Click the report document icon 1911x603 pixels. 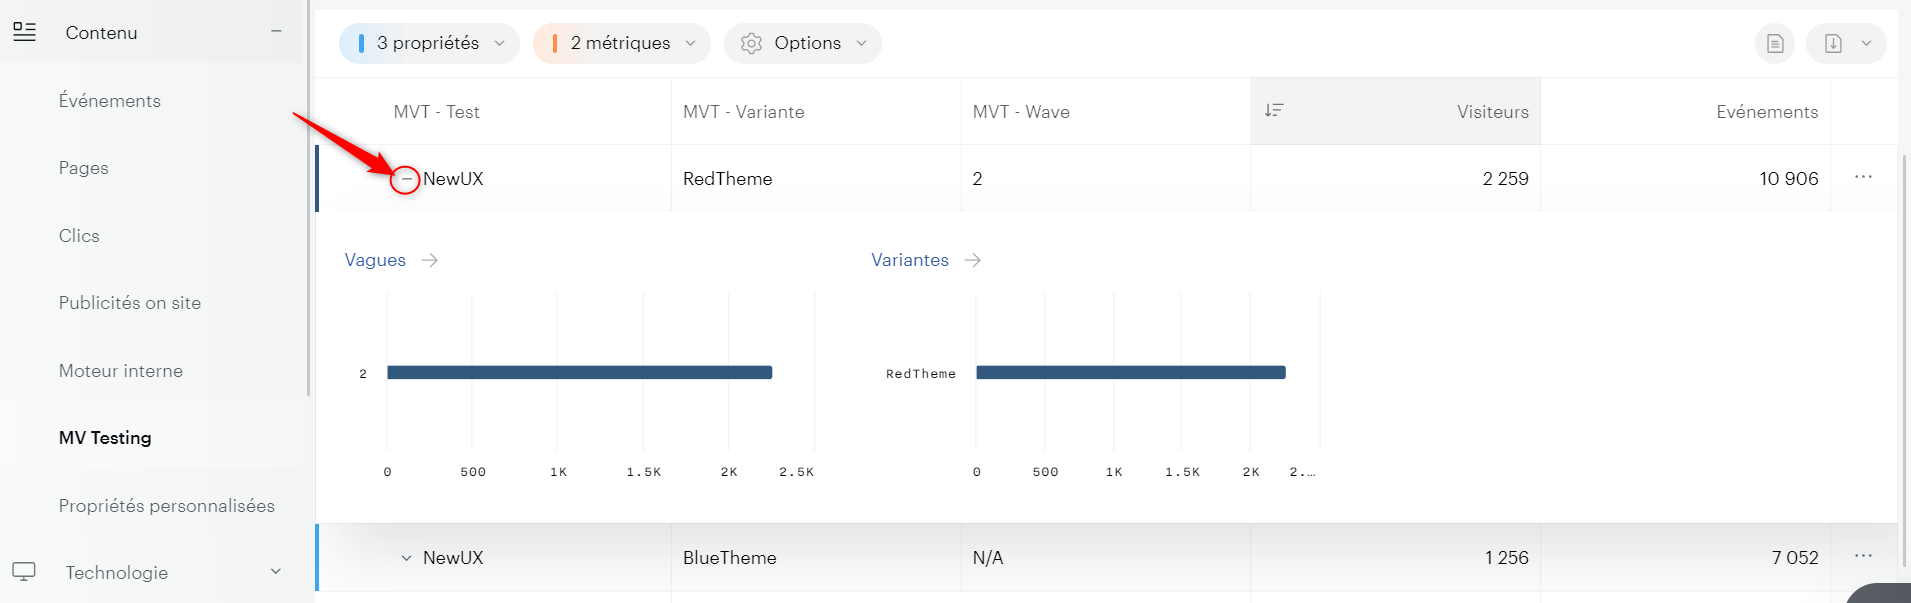coord(1774,43)
